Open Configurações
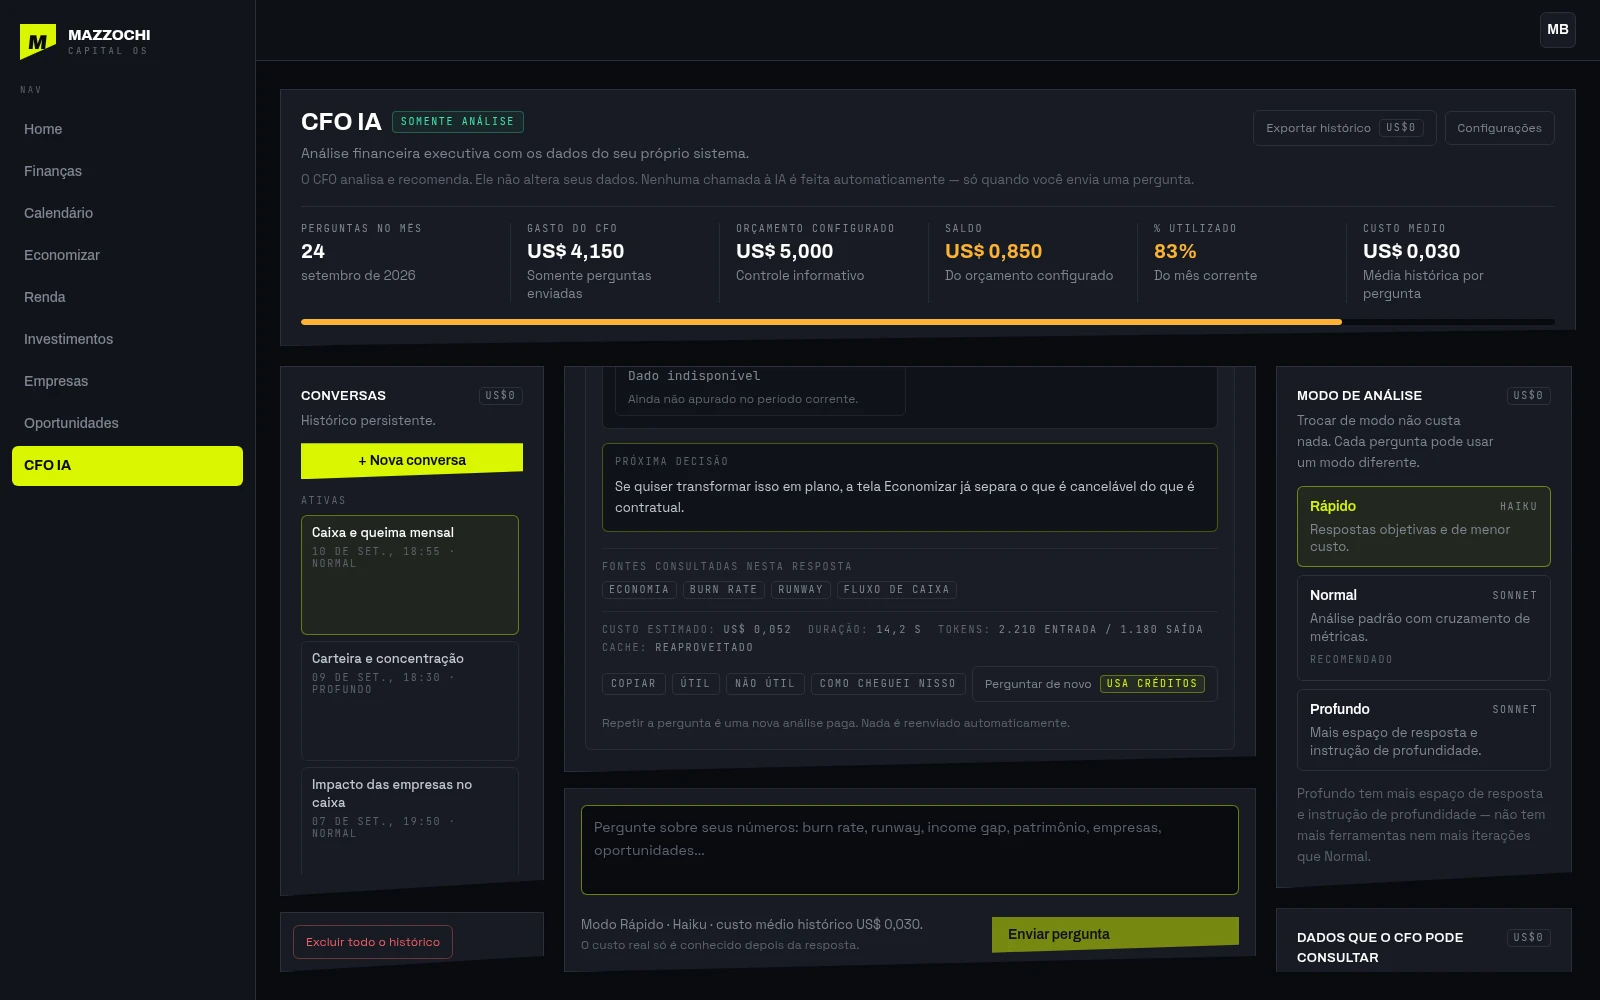This screenshot has width=1600, height=1000. (x=1499, y=128)
